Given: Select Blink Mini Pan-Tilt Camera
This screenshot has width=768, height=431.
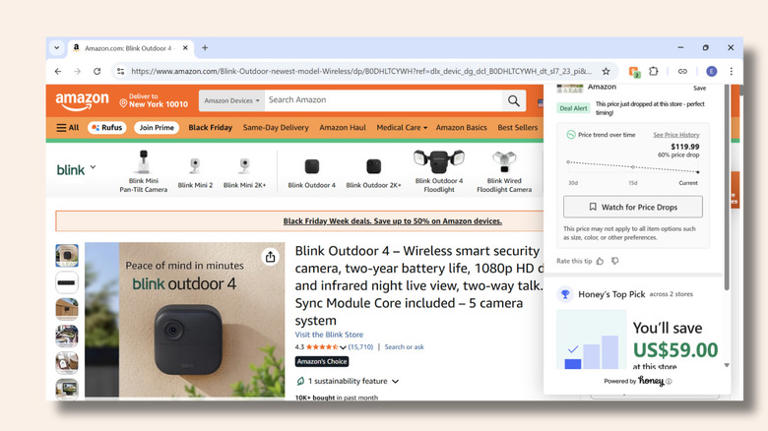Looking at the screenshot, I should 143,171.
